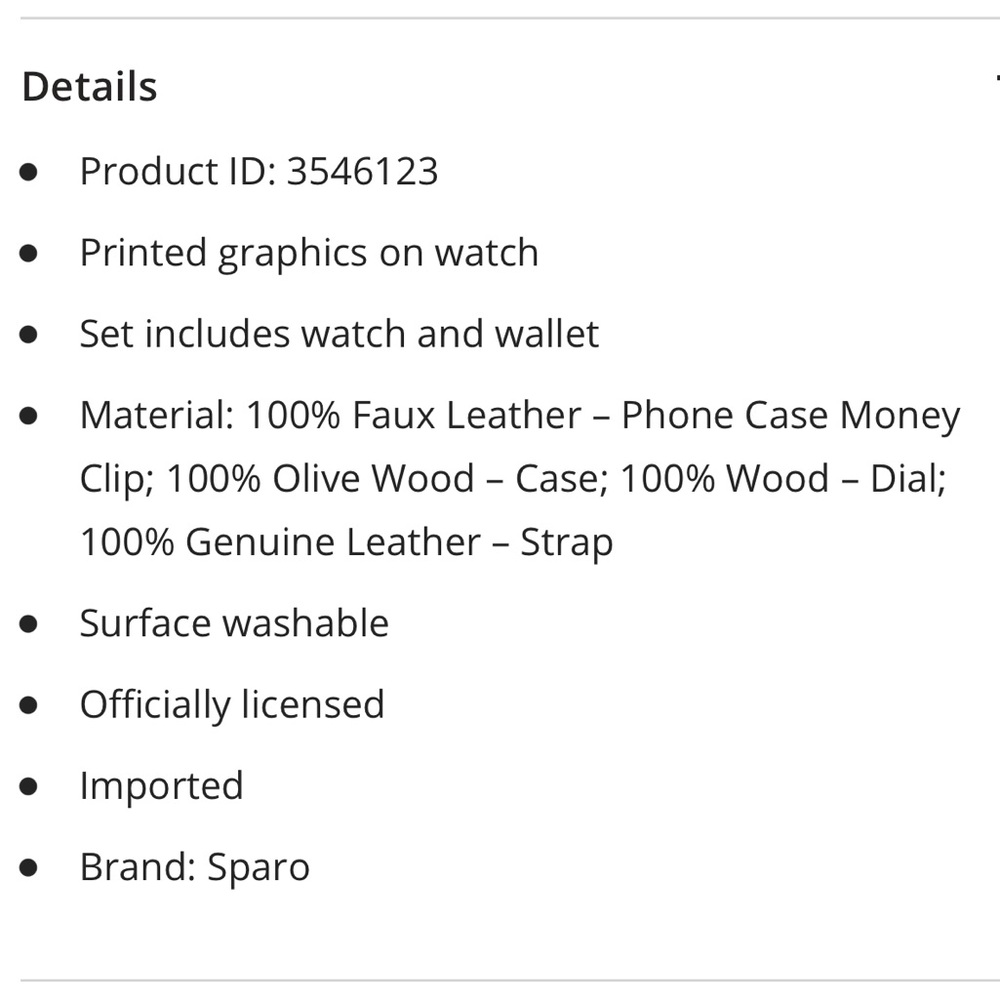Viewport: 1000px width, 1000px height.
Task: Click the Details section heading
Action: pyautogui.click(x=90, y=87)
